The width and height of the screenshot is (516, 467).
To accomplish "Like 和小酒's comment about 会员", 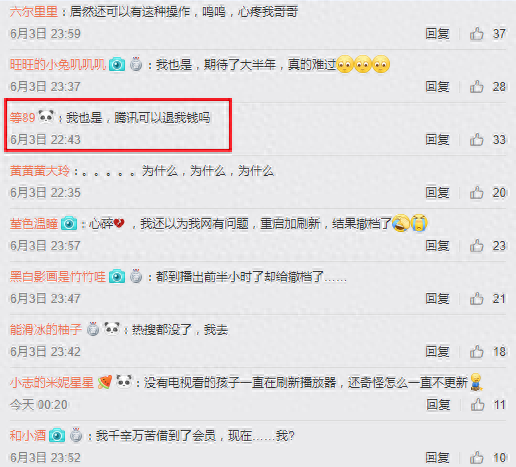I will click(x=477, y=458).
